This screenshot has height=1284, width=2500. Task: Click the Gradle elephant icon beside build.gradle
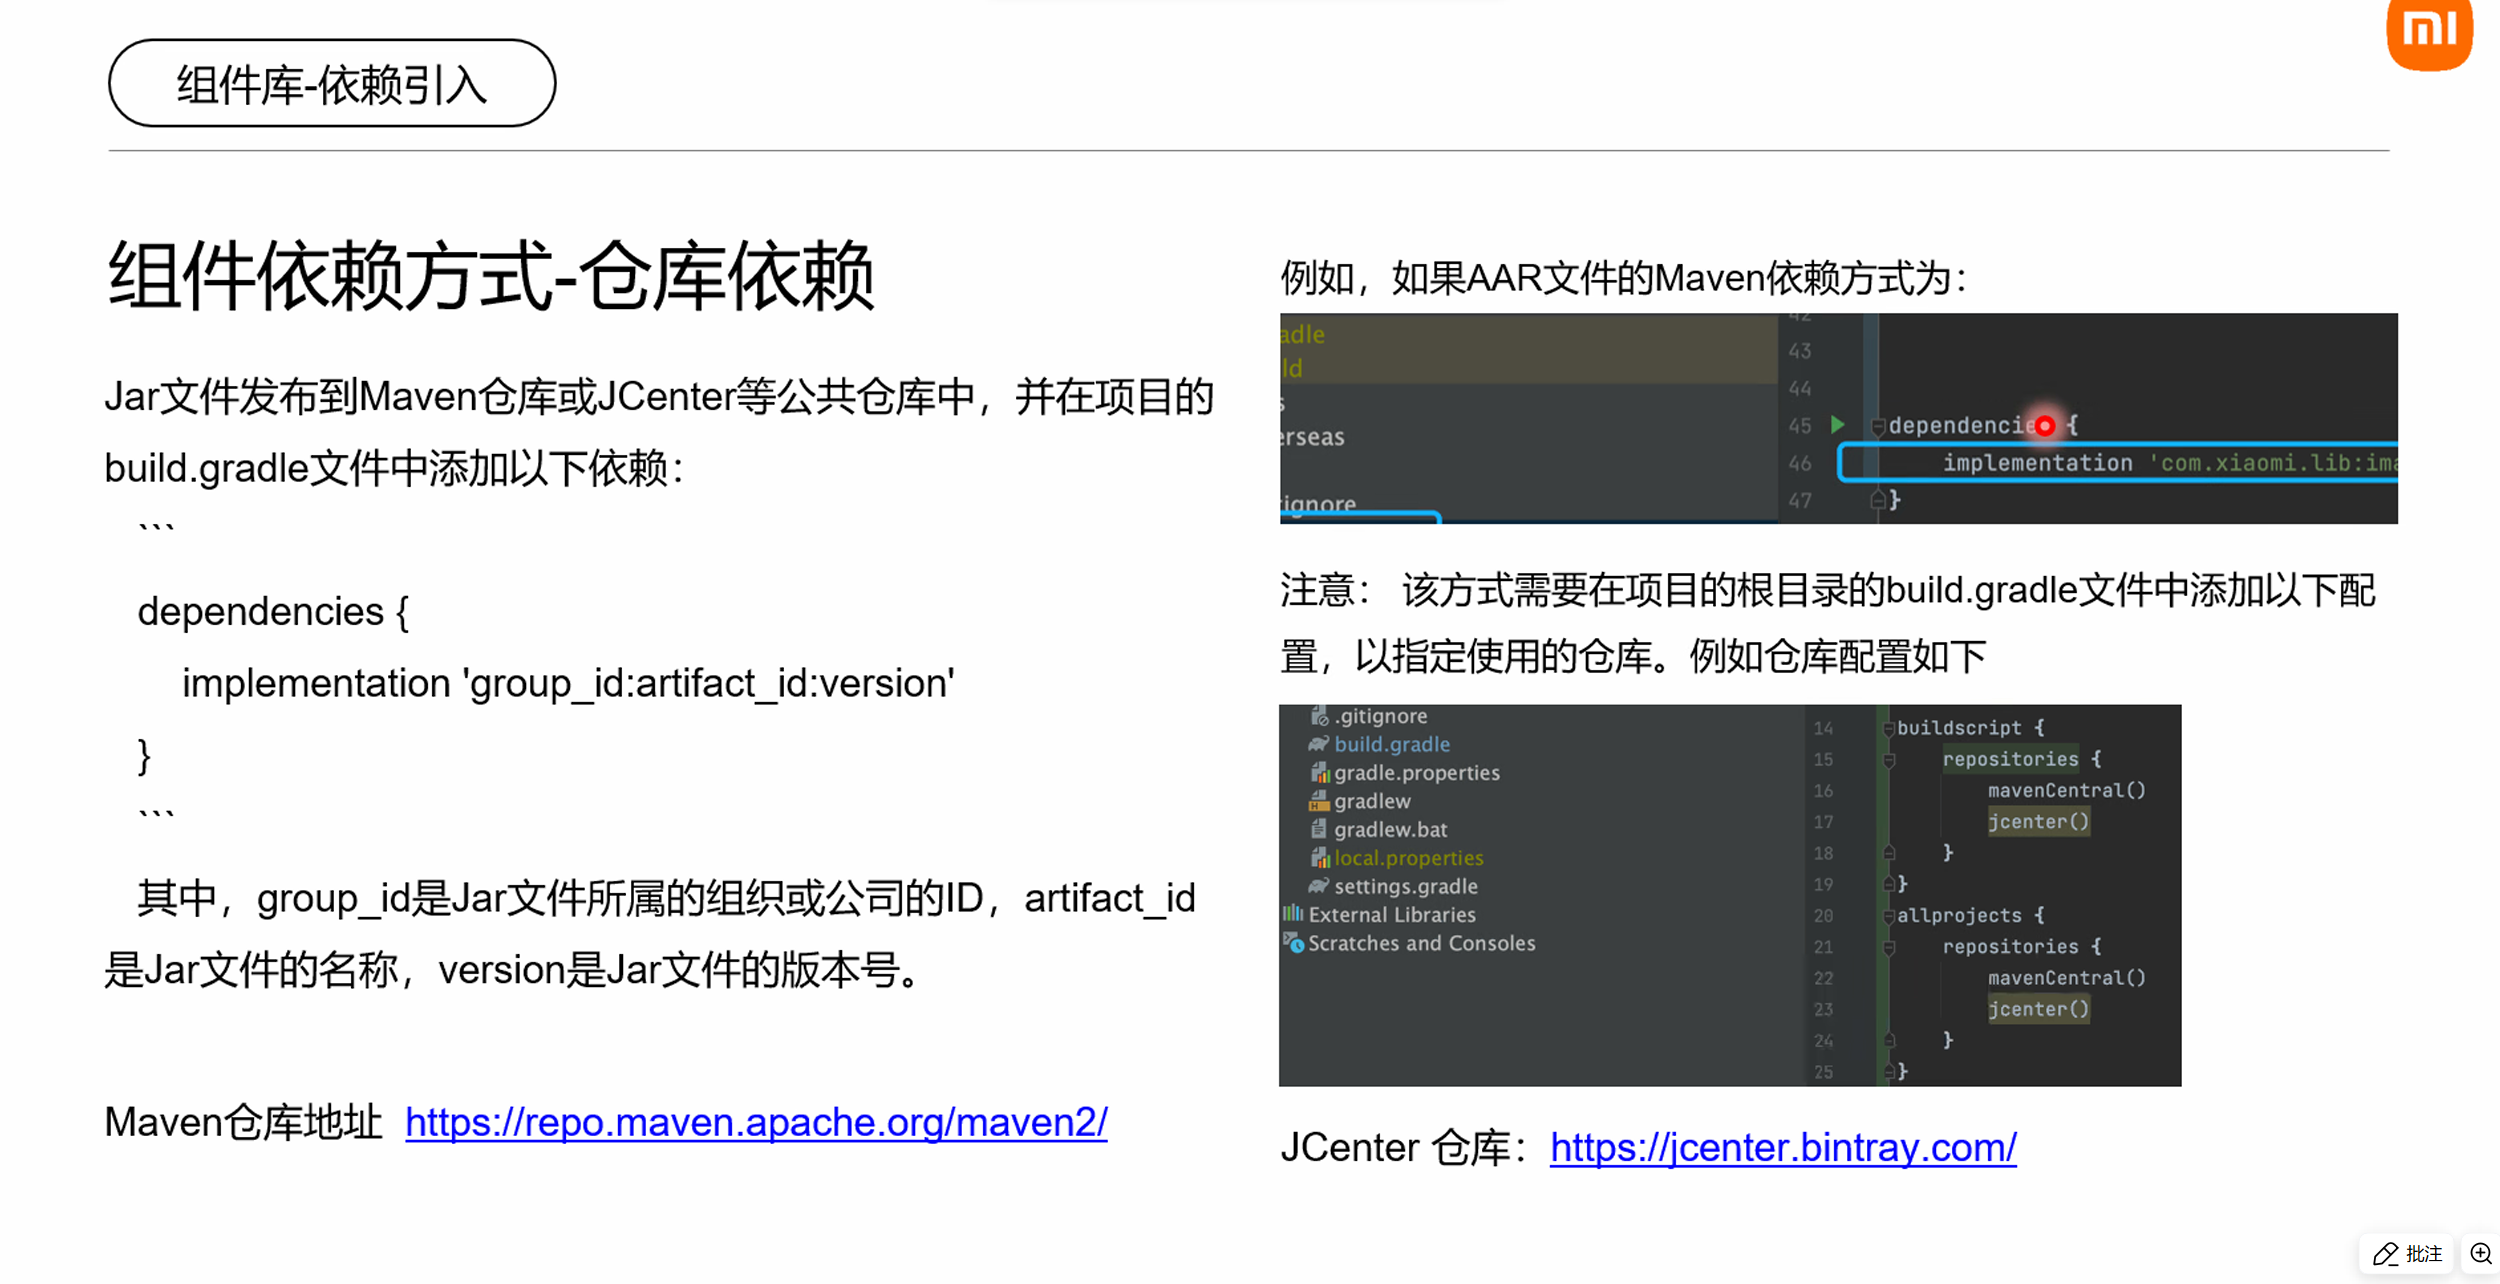coord(1318,743)
